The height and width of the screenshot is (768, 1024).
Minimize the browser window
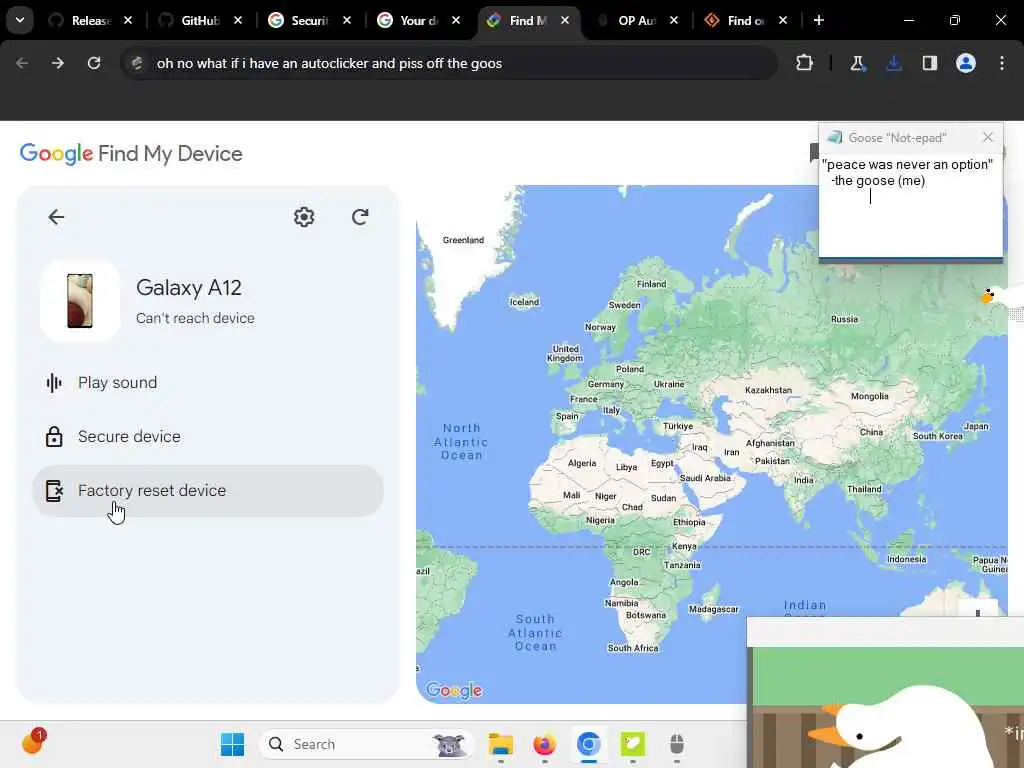tap(908, 20)
